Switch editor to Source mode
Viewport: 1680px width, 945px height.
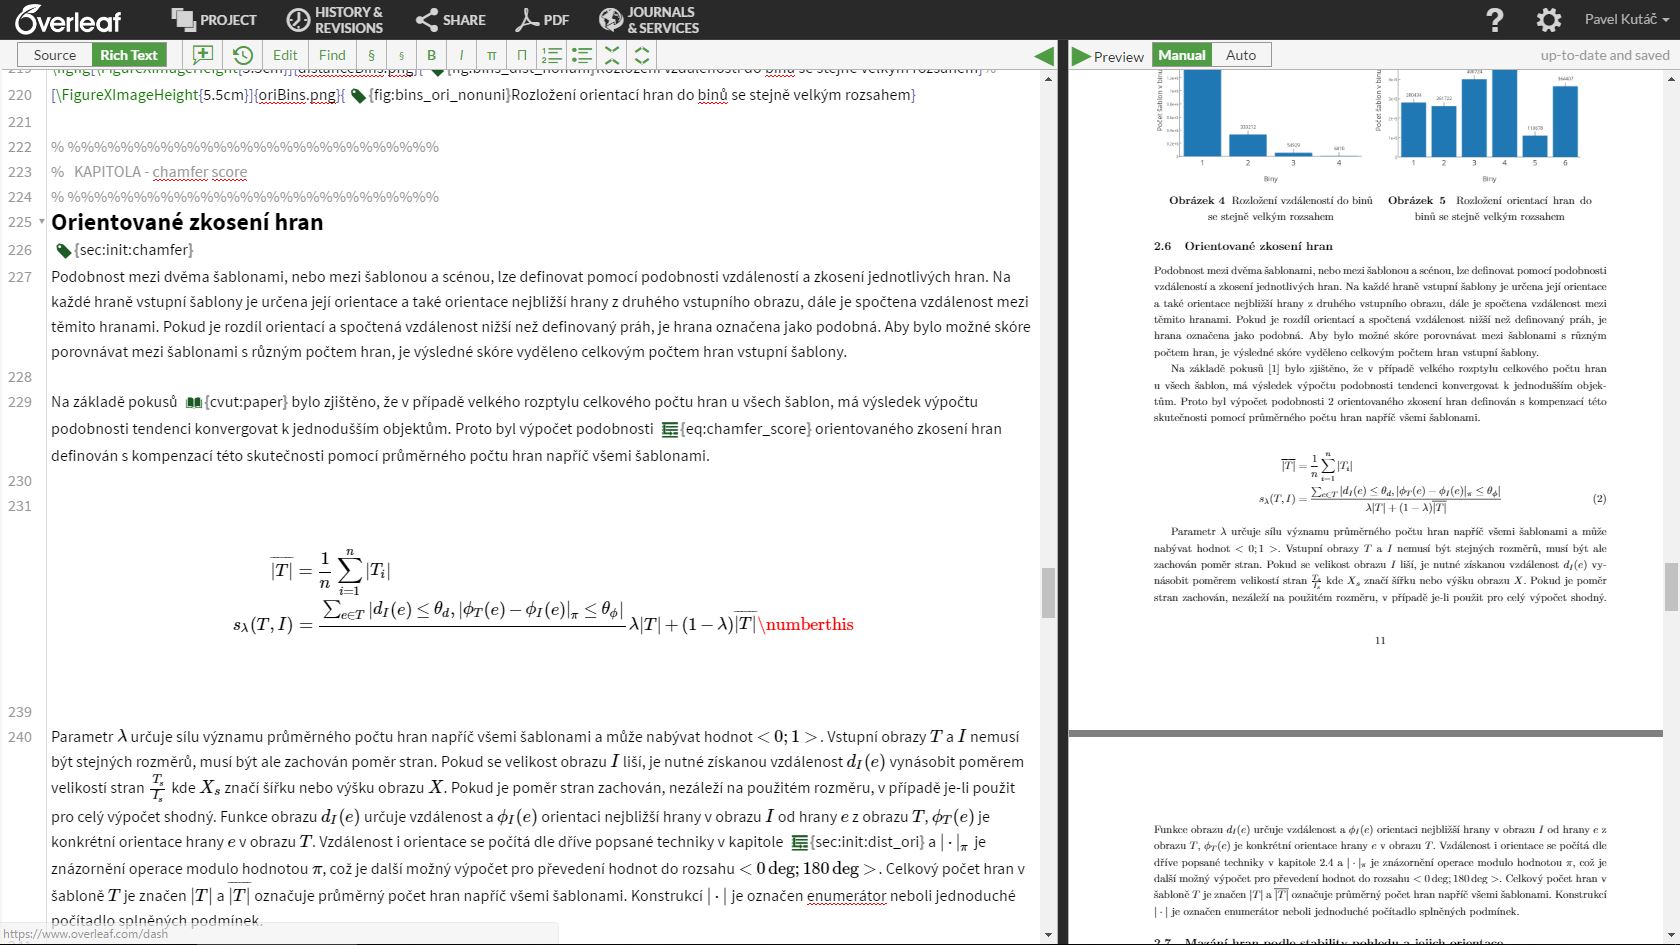[x=55, y=55]
